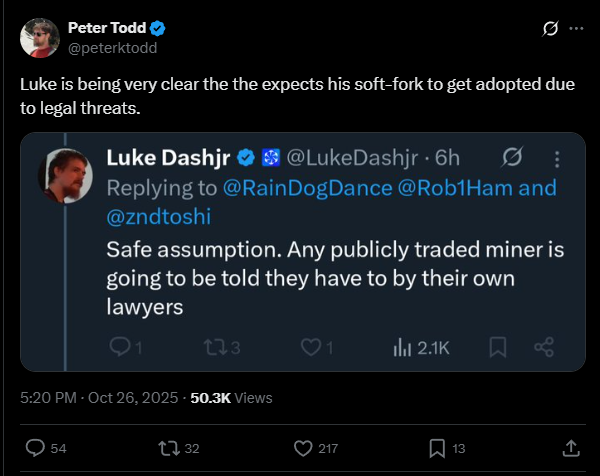
Task: Open more options on Luke Dashjr's quoted post
Action: tap(556, 157)
